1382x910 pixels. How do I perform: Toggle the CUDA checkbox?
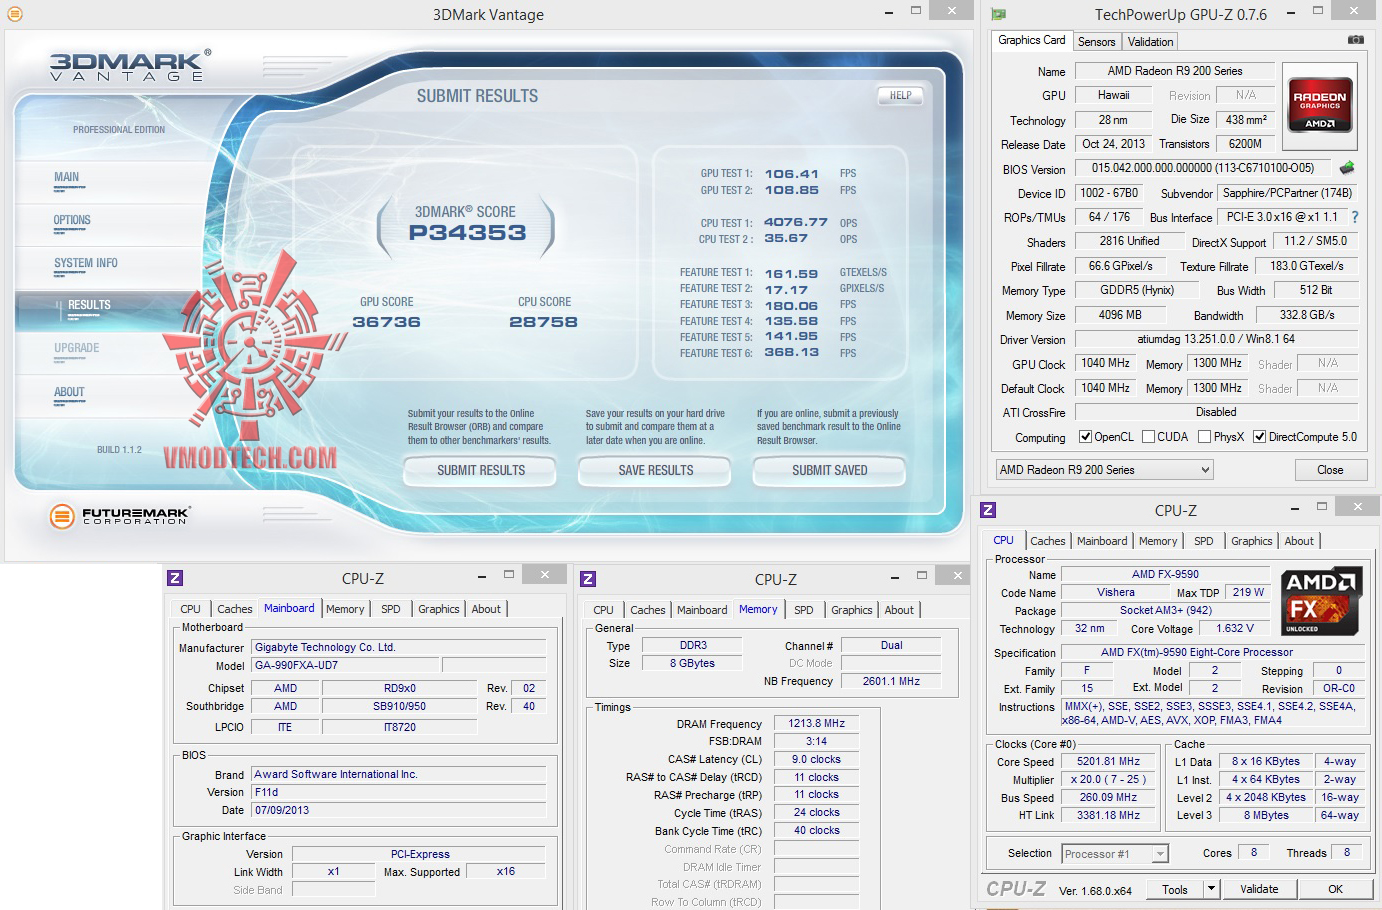(1148, 437)
